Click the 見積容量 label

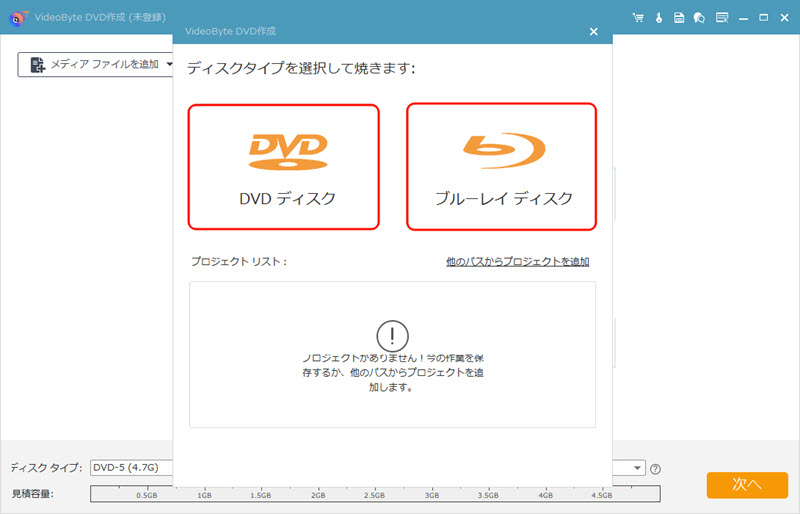tap(32, 494)
